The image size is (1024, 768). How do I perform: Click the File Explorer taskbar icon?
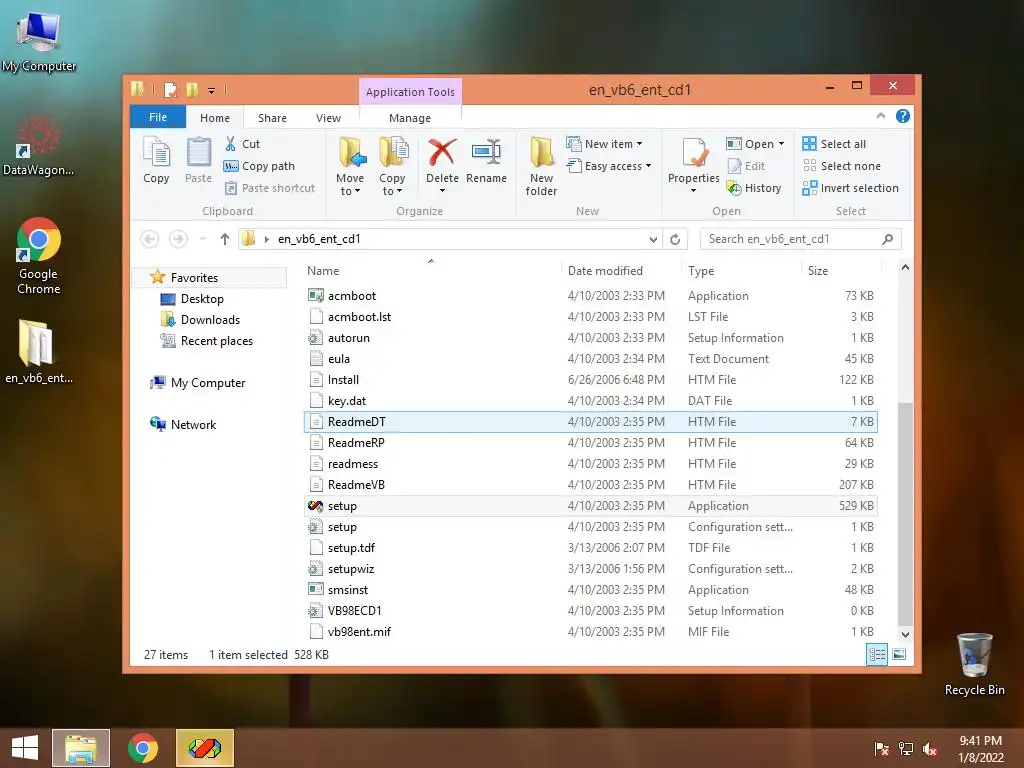(x=81, y=748)
